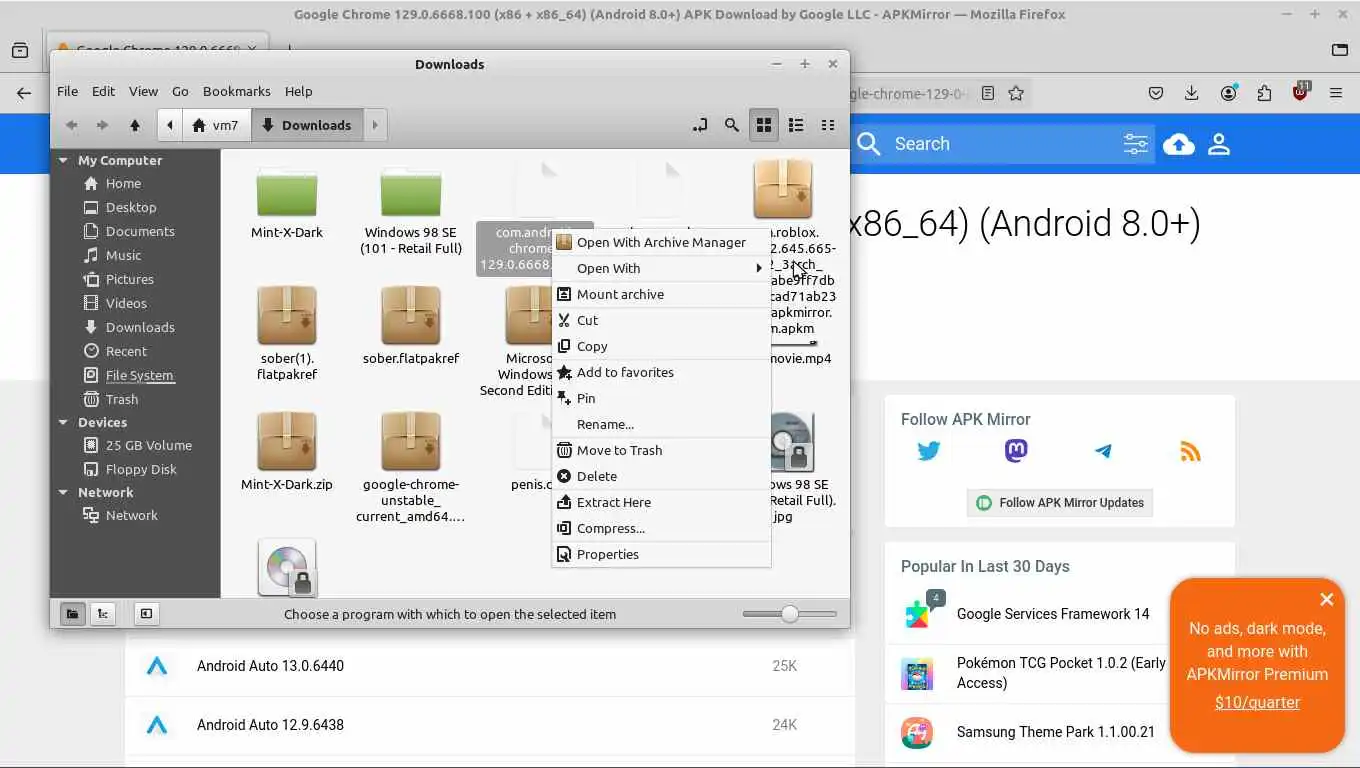Open Firefox hamburger menu
Image resolution: width=1360 pixels, height=768 pixels.
point(1335,93)
